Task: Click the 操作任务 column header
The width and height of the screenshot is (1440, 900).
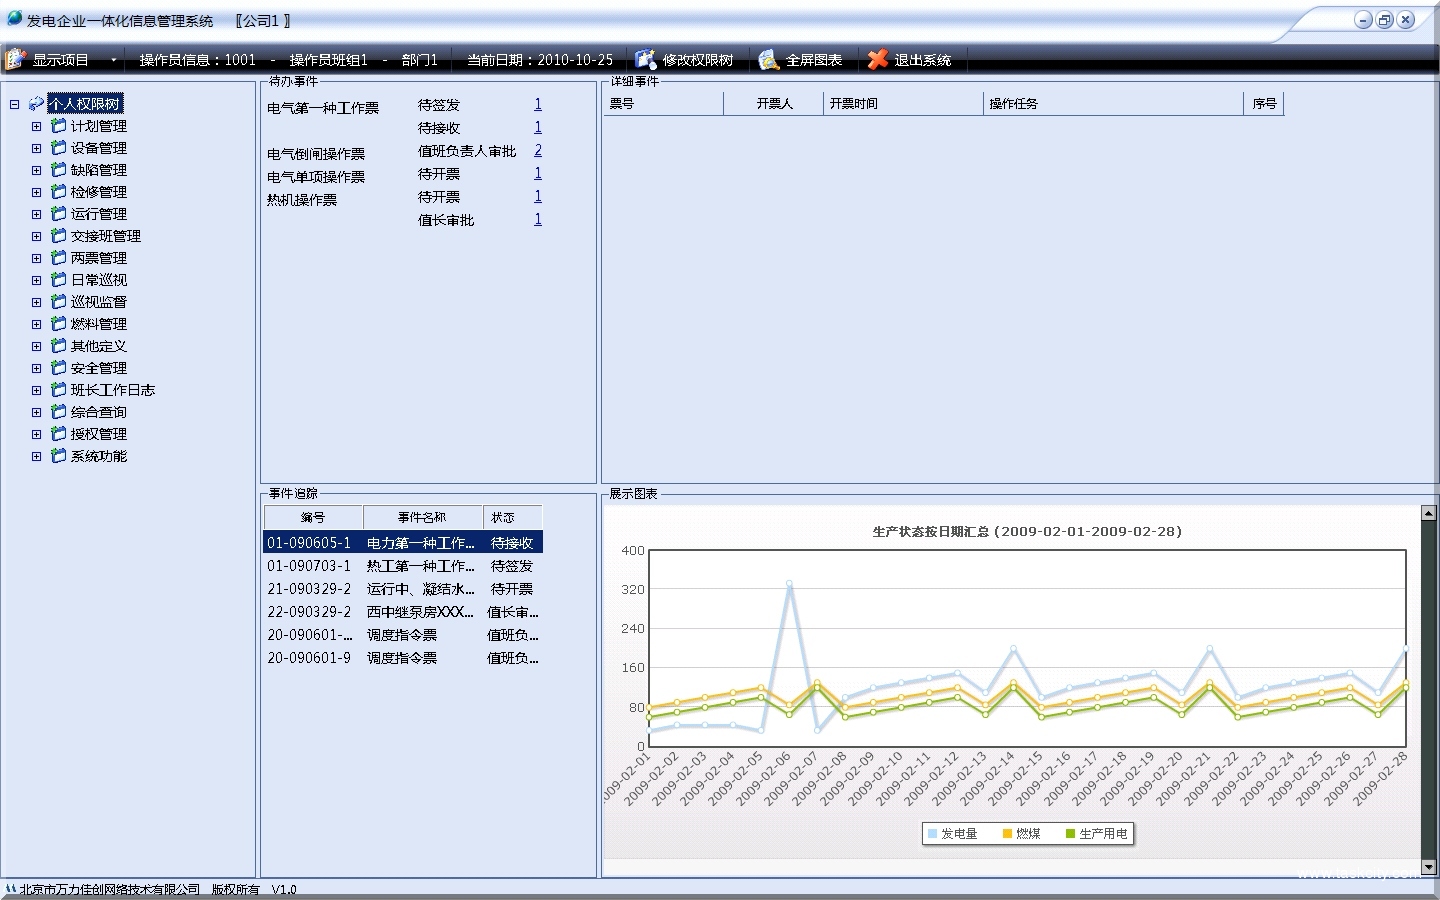Action: 1114,103
